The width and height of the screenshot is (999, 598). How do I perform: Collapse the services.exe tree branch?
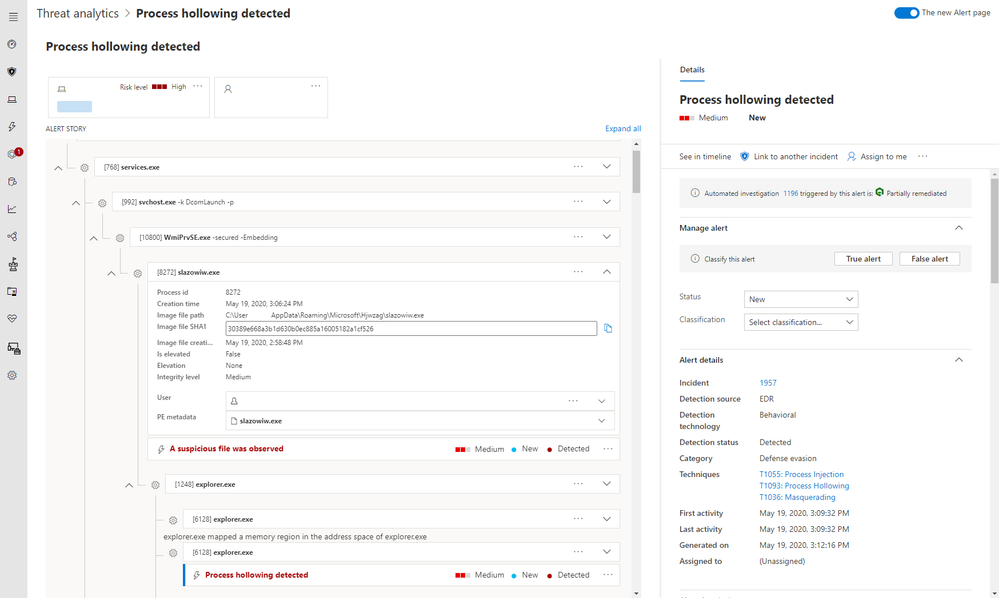coord(58,168)
